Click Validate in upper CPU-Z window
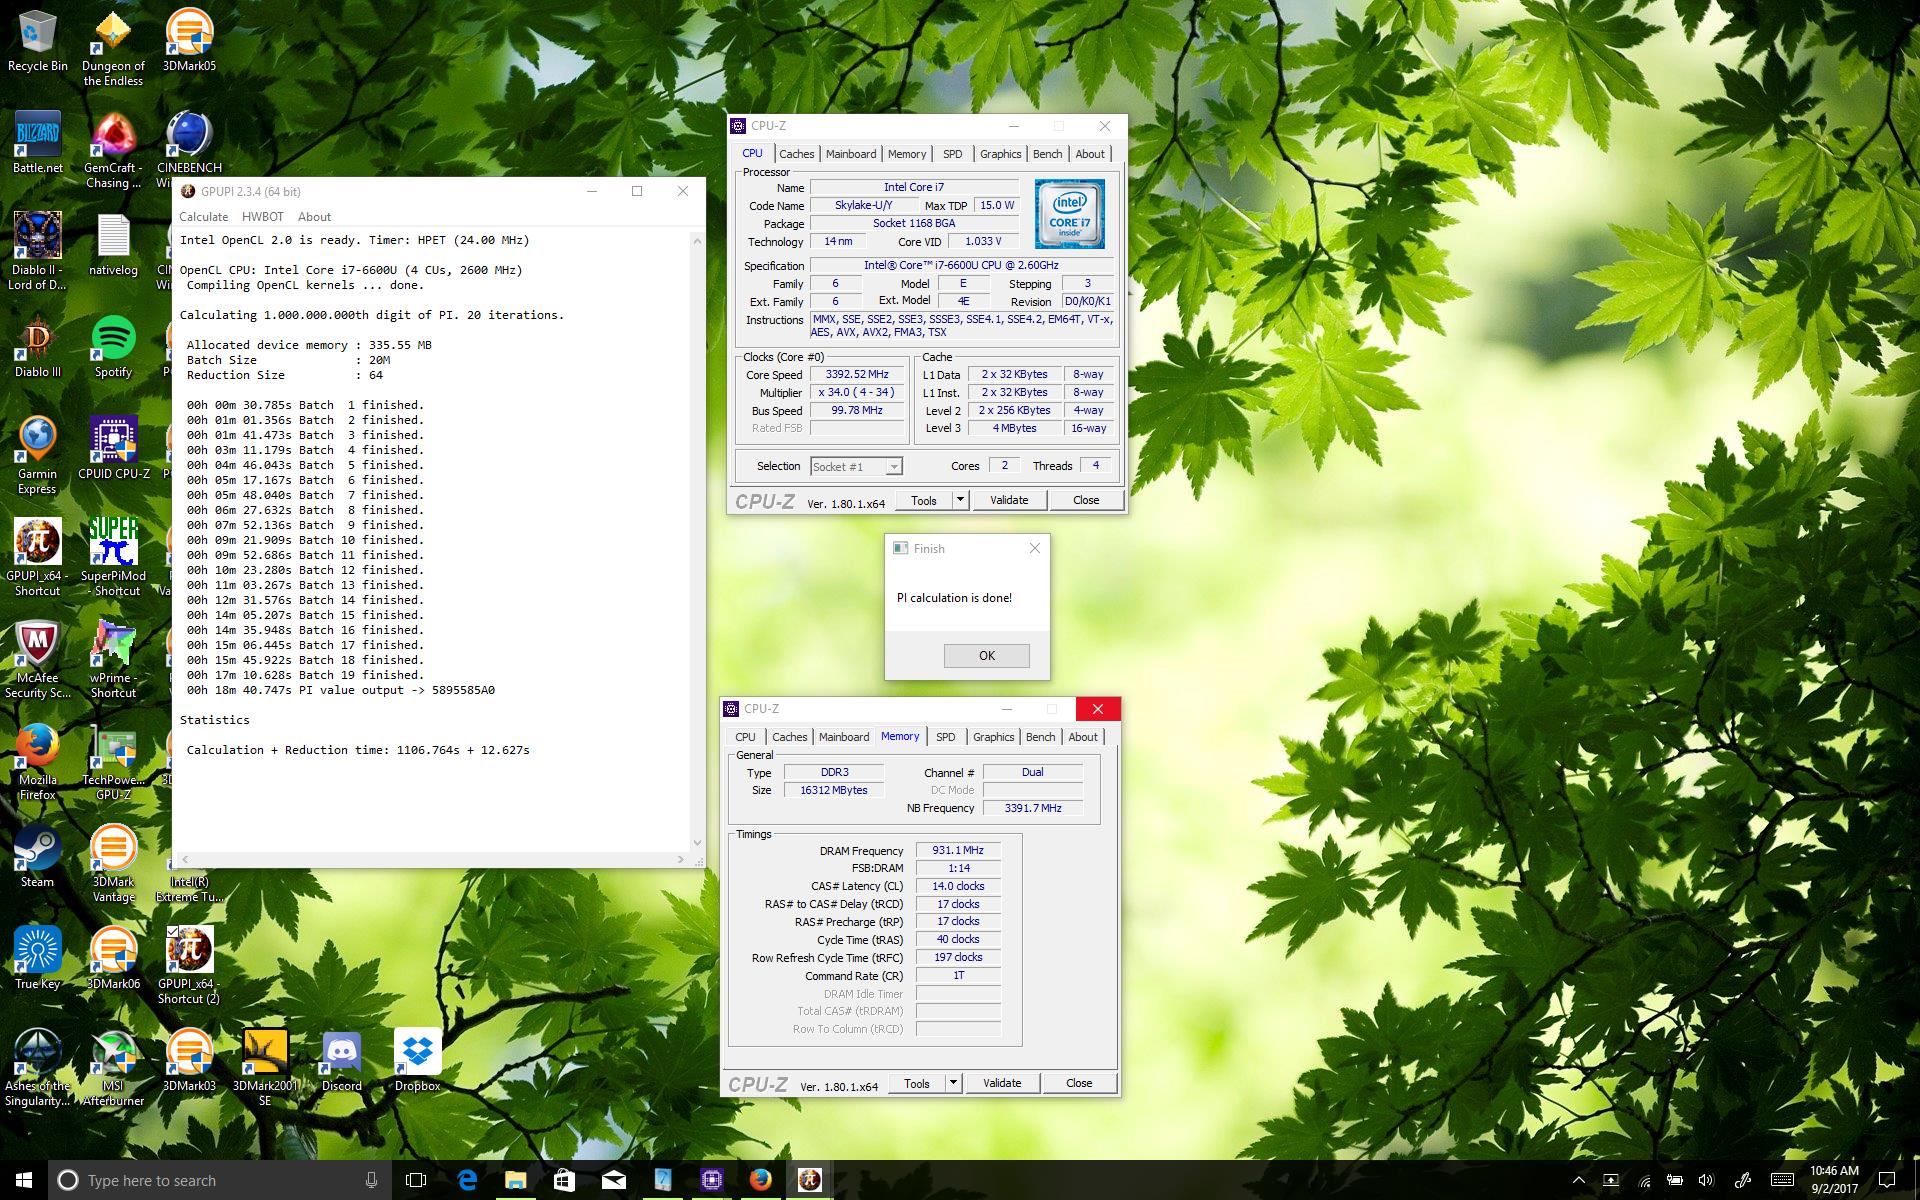 pyautogui.click(x=1009, y=500)
